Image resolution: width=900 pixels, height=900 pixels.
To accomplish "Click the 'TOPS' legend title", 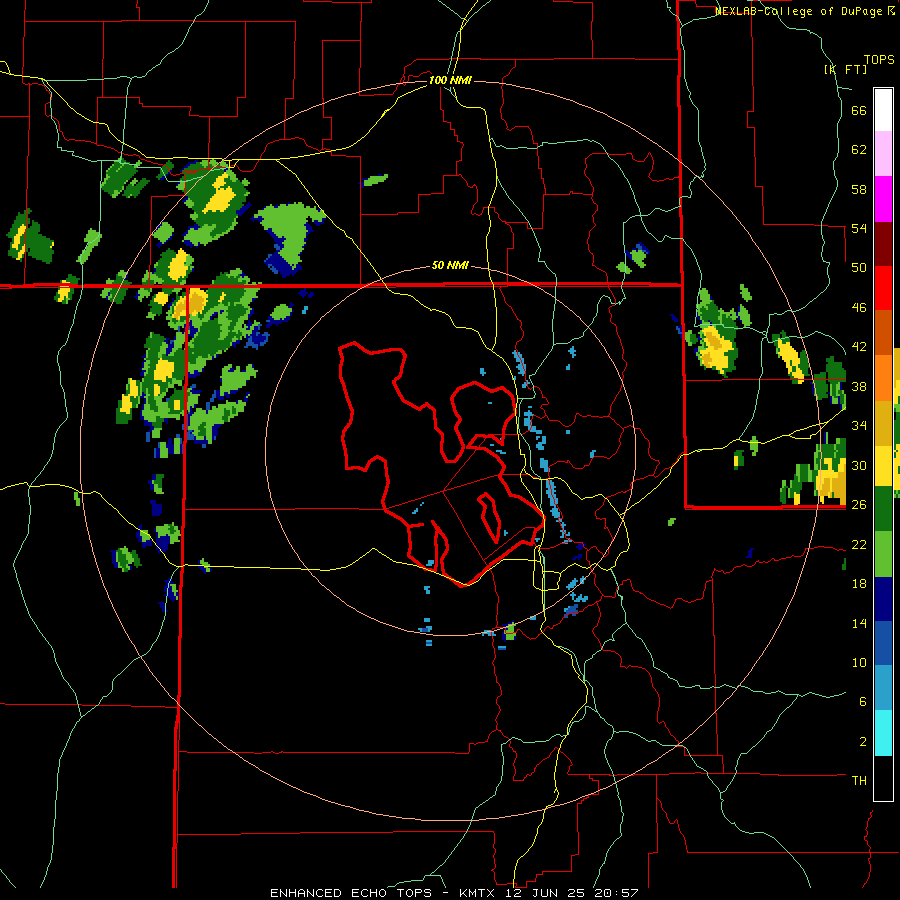I will click(879, 60).
